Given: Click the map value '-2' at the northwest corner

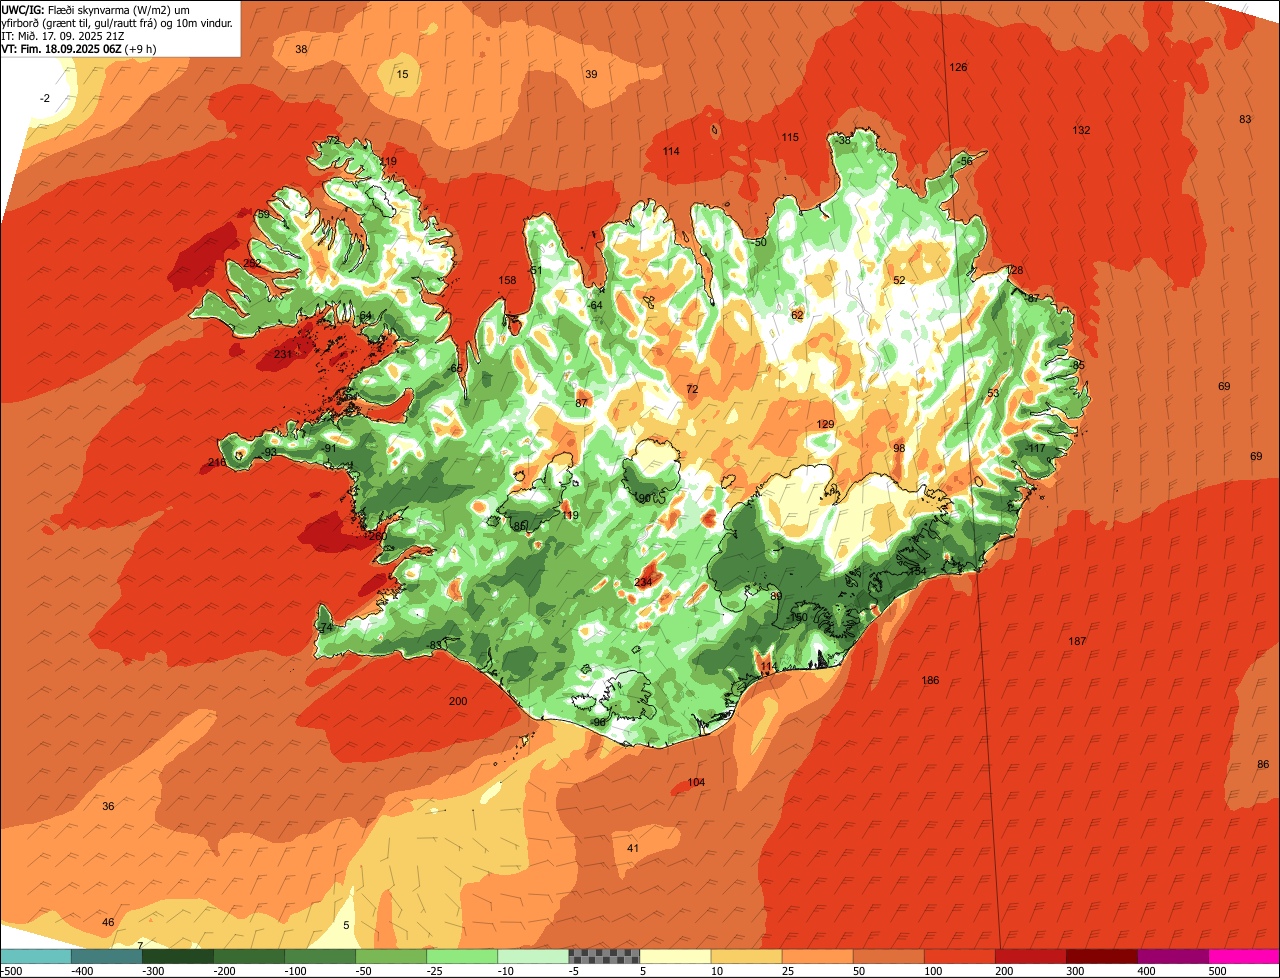Looking at the screenshot, I should tap(44, 98).
